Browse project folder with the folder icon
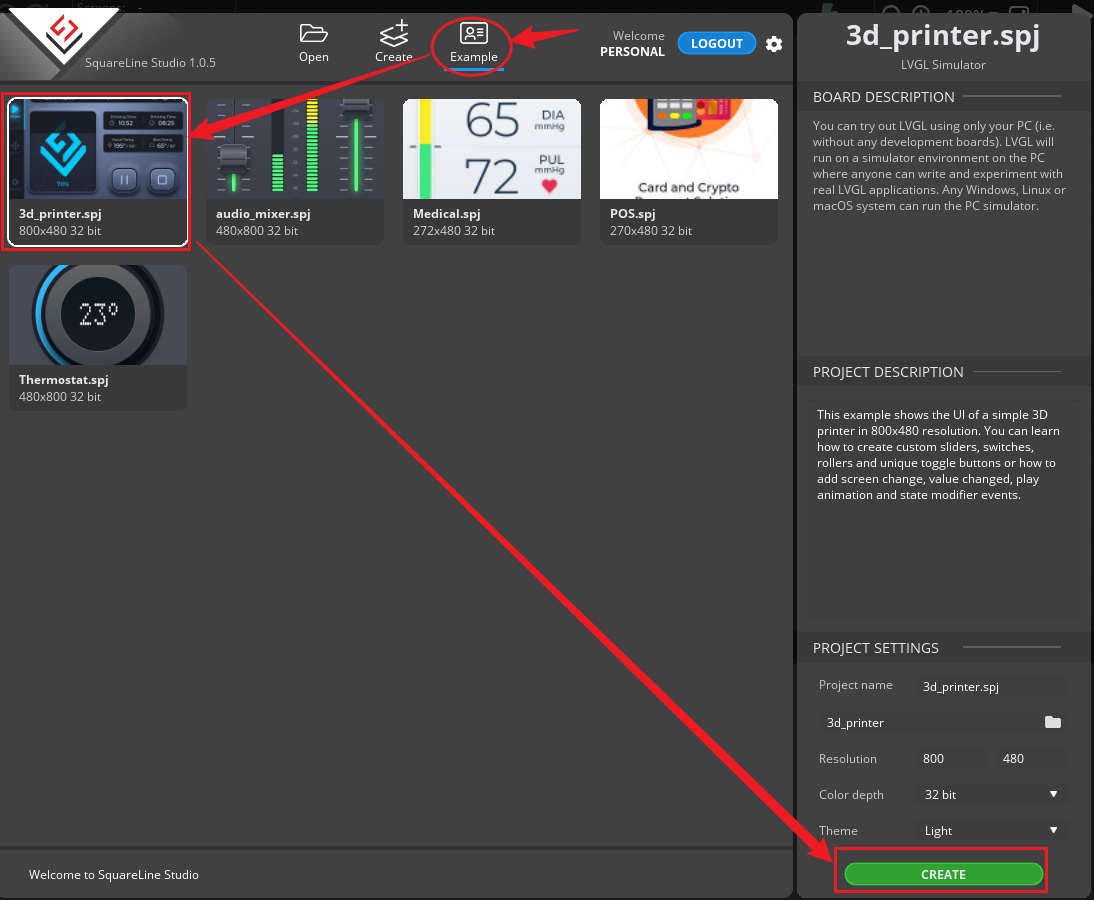The height and width of the screenshot is (900, 1094). coord(1052,722)
